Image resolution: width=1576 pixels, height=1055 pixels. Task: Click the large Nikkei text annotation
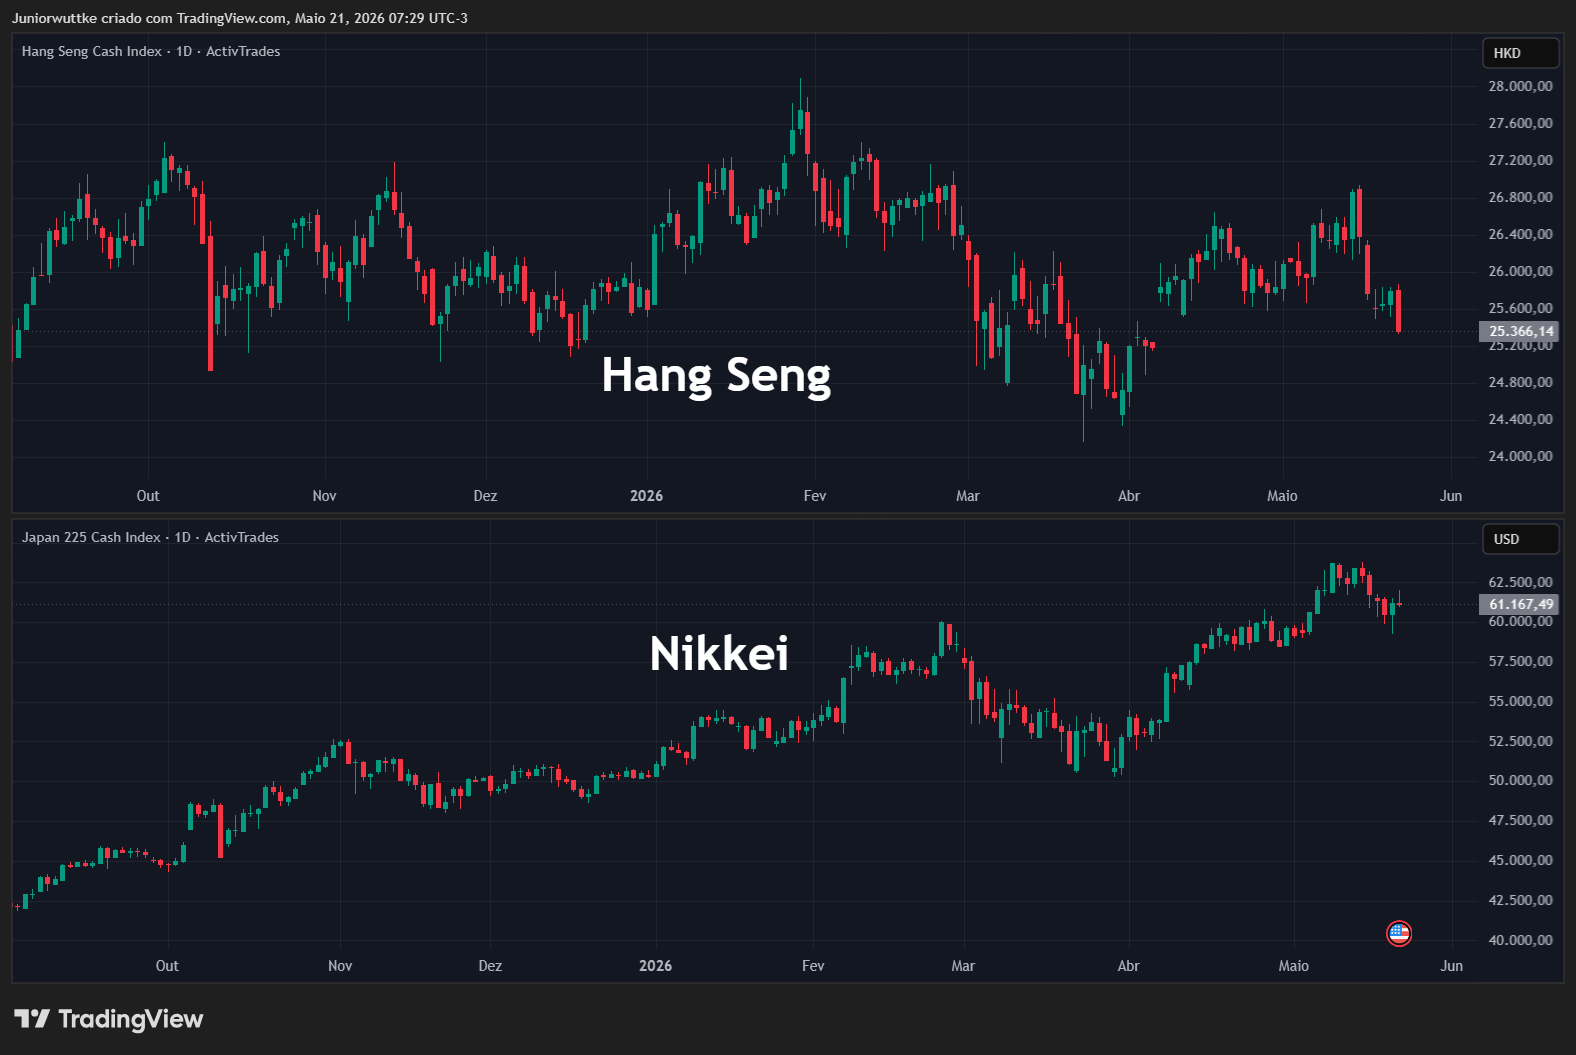pos(719,653)
